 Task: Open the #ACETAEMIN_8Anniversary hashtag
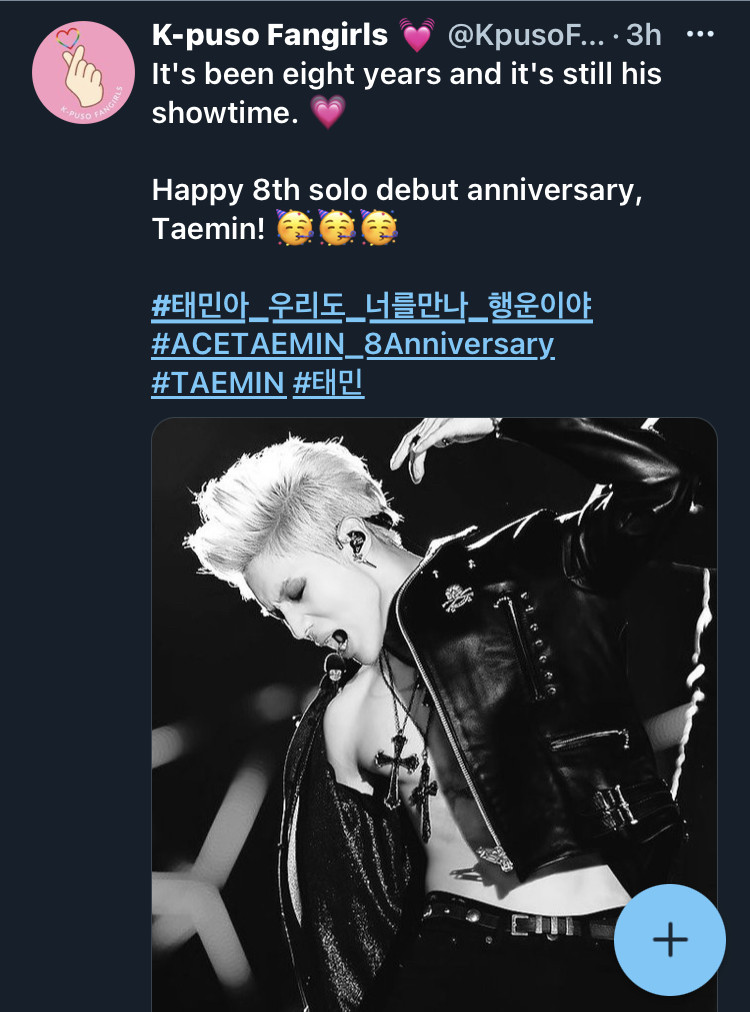[x=353, y=344]
